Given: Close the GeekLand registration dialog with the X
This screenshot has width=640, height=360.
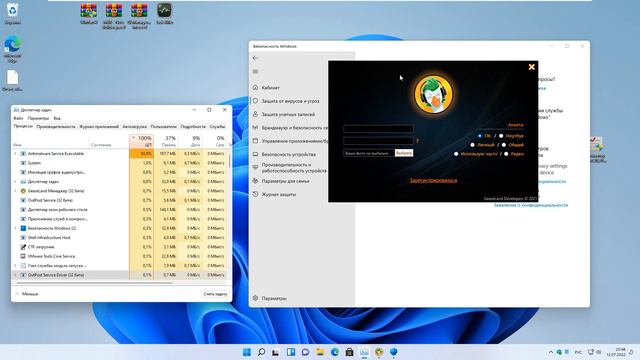Looking at the screenshot, I should [531, 67].
